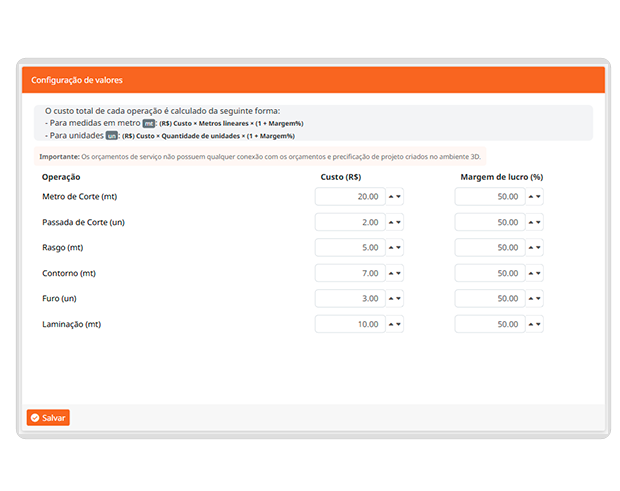Screen dimensions: 620x491
Task: Click the up arrow for Metro de Corte cost
Action: 390,197
